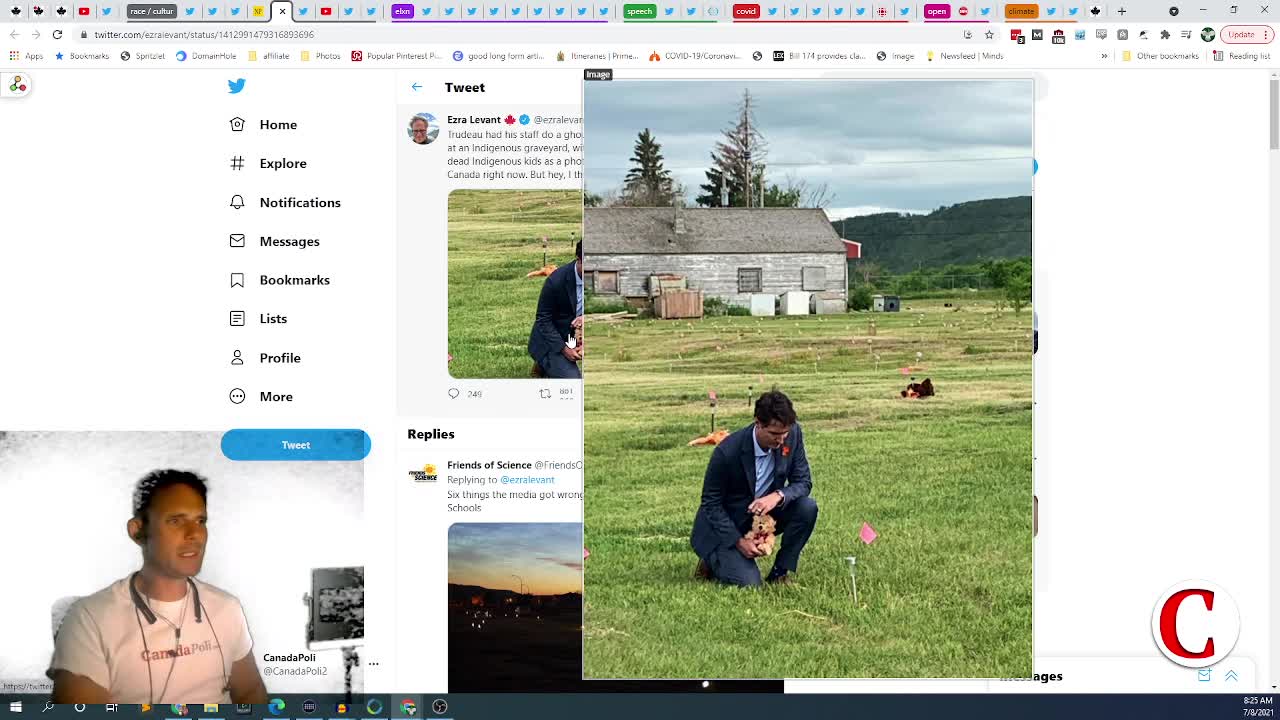Expand the speech tab group
This screenshot has width=1280, height=720.
(639, 11)
